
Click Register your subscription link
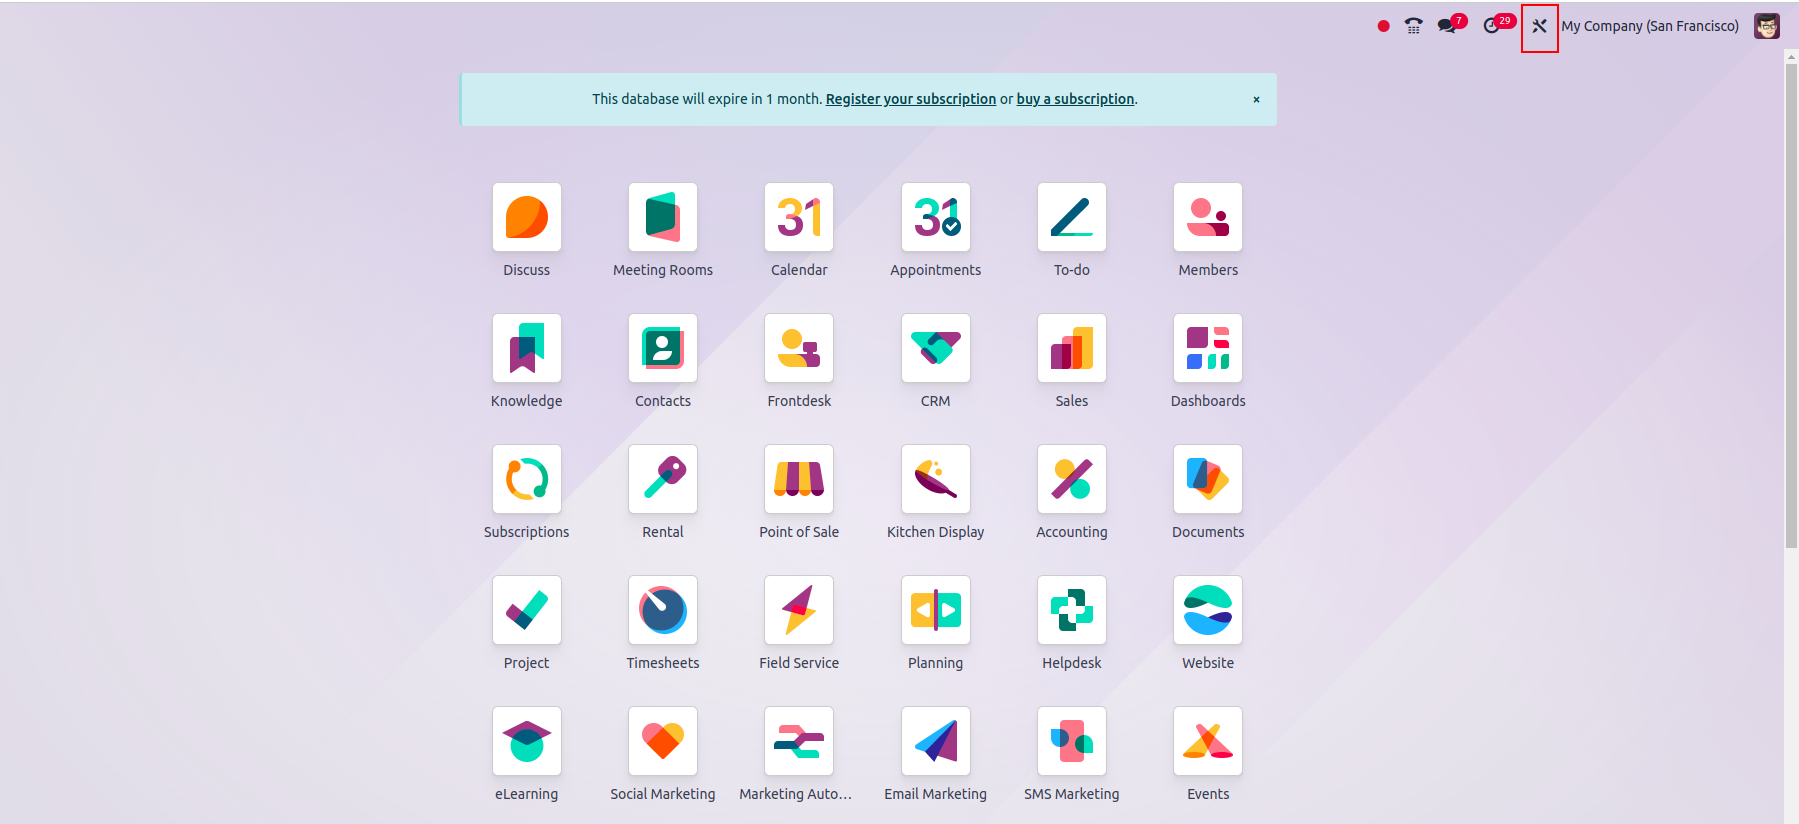910,99
